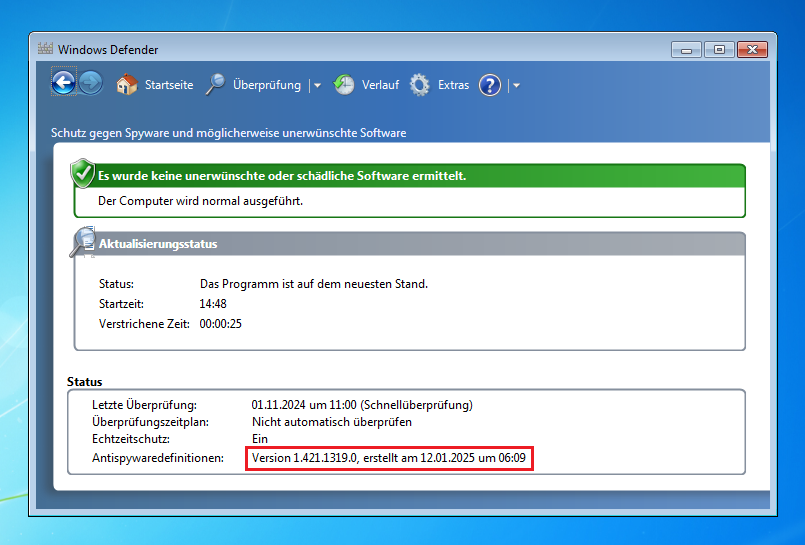805x545 pixels.
Task: Start a scan via Überprüfung label
Action: [x=267, y=85]
